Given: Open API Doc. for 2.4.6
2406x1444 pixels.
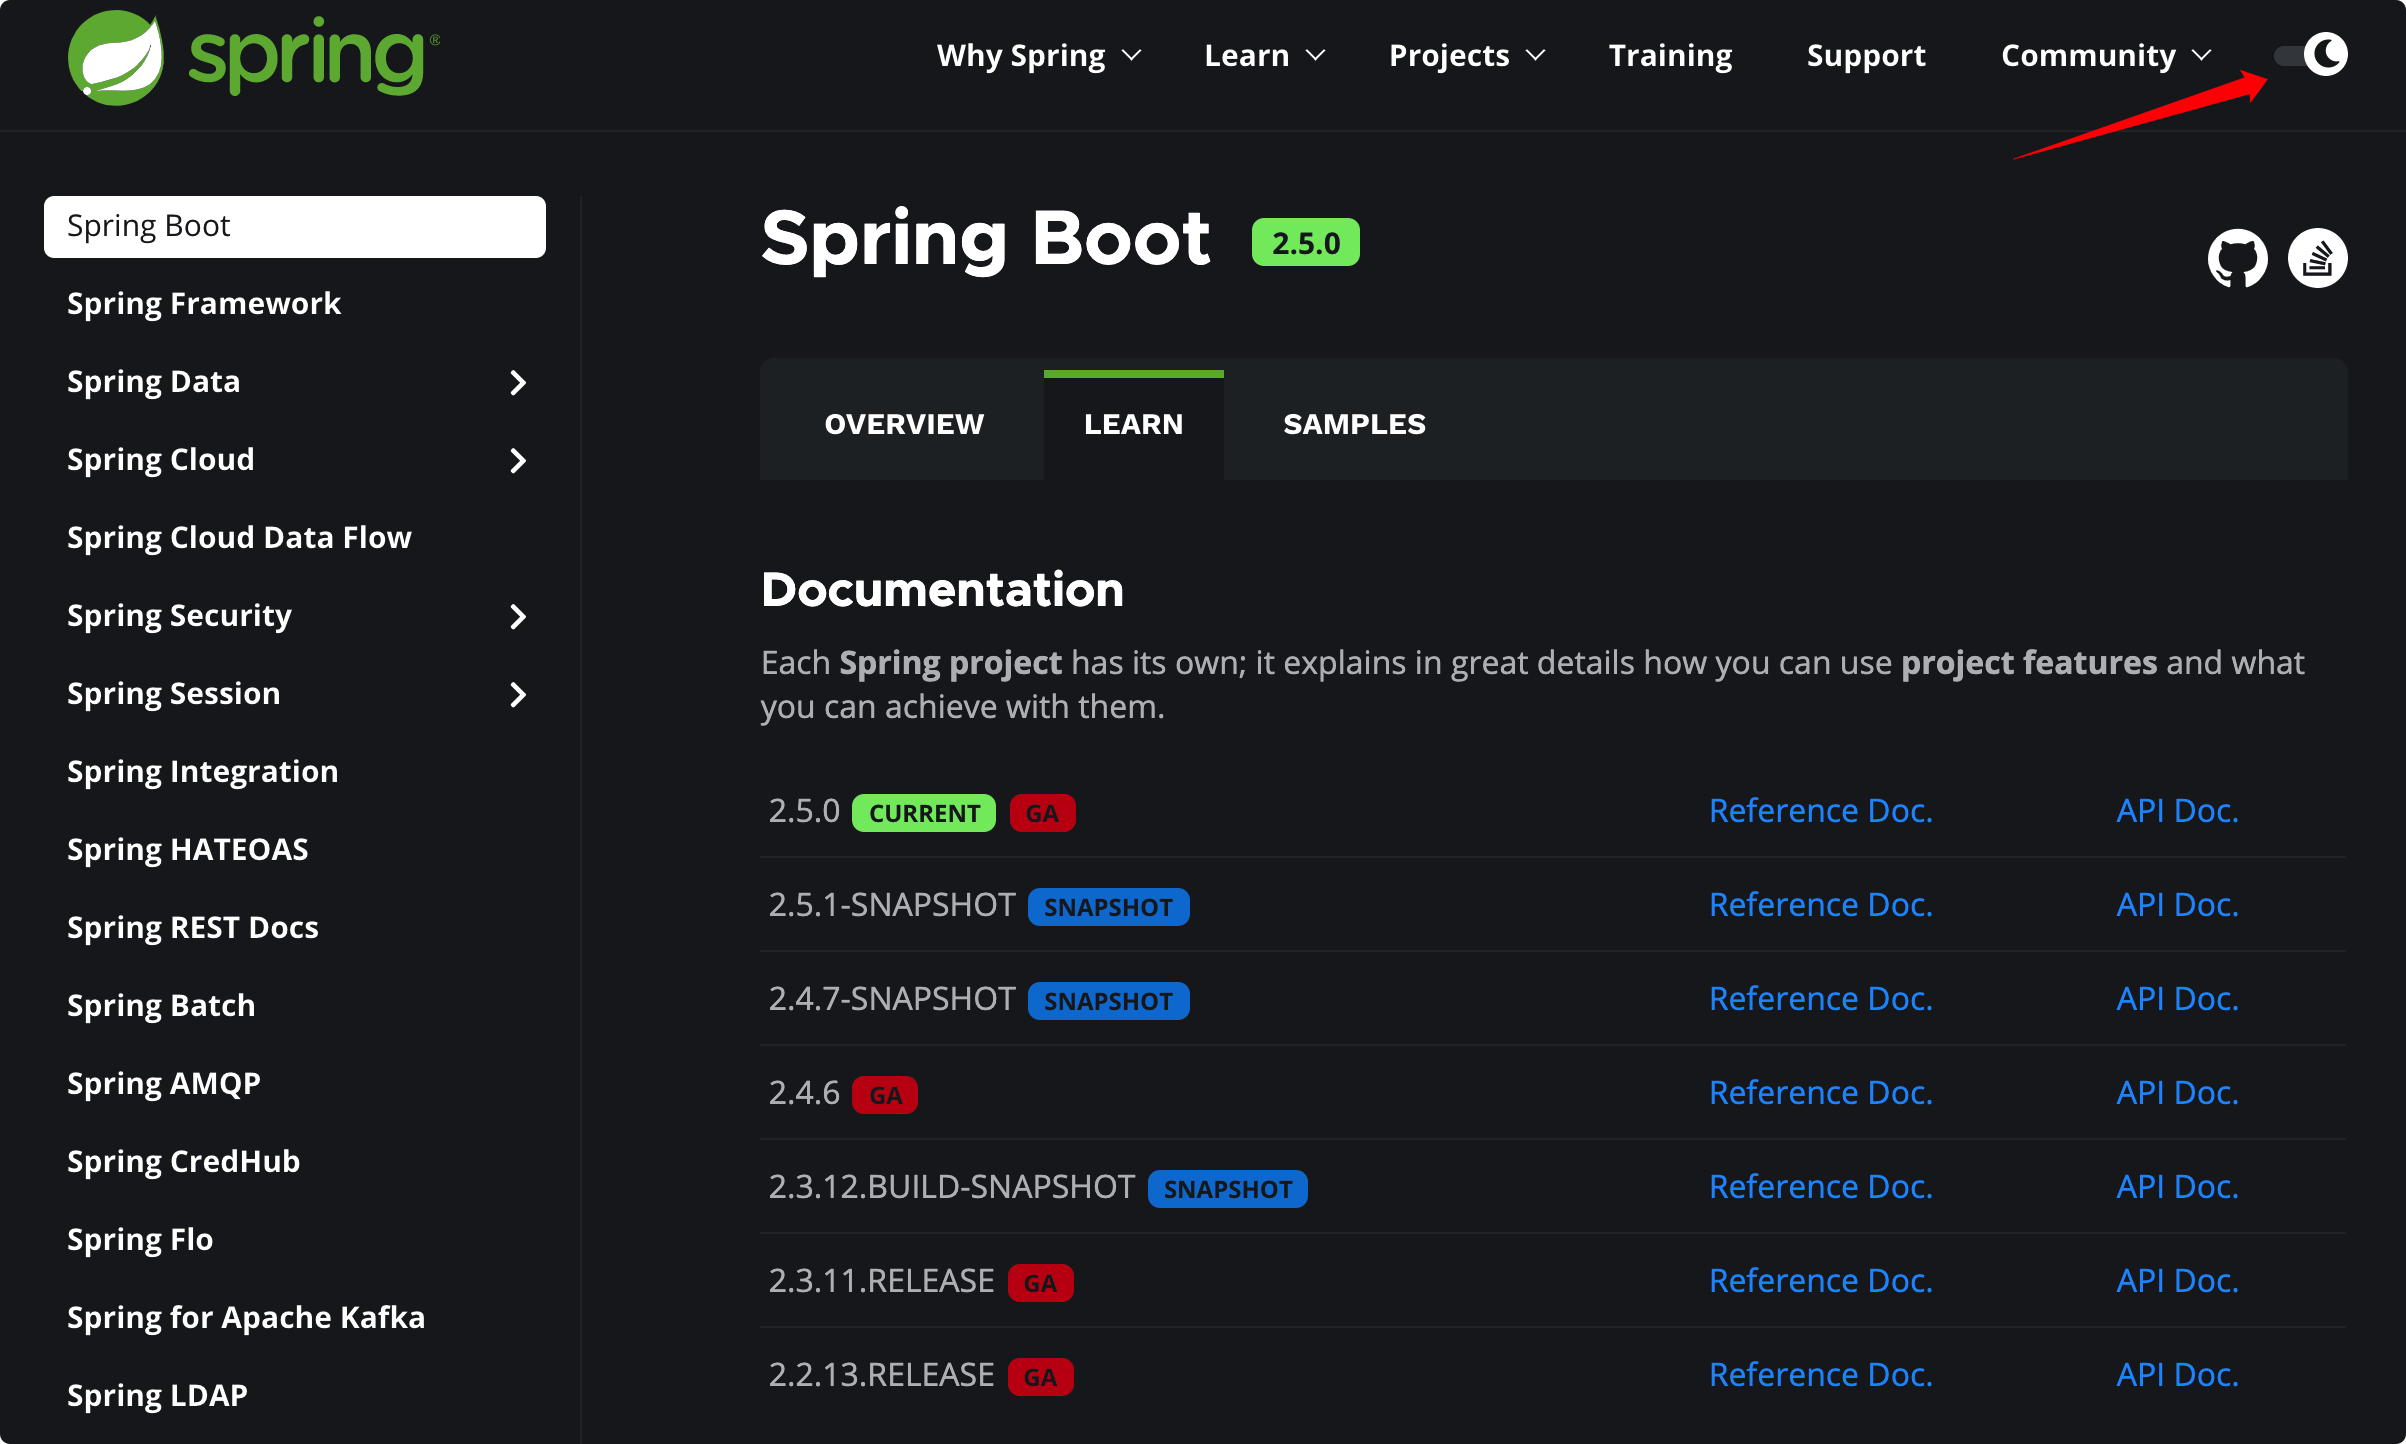Looking at the screenshot, I should click(2177, 1092).
